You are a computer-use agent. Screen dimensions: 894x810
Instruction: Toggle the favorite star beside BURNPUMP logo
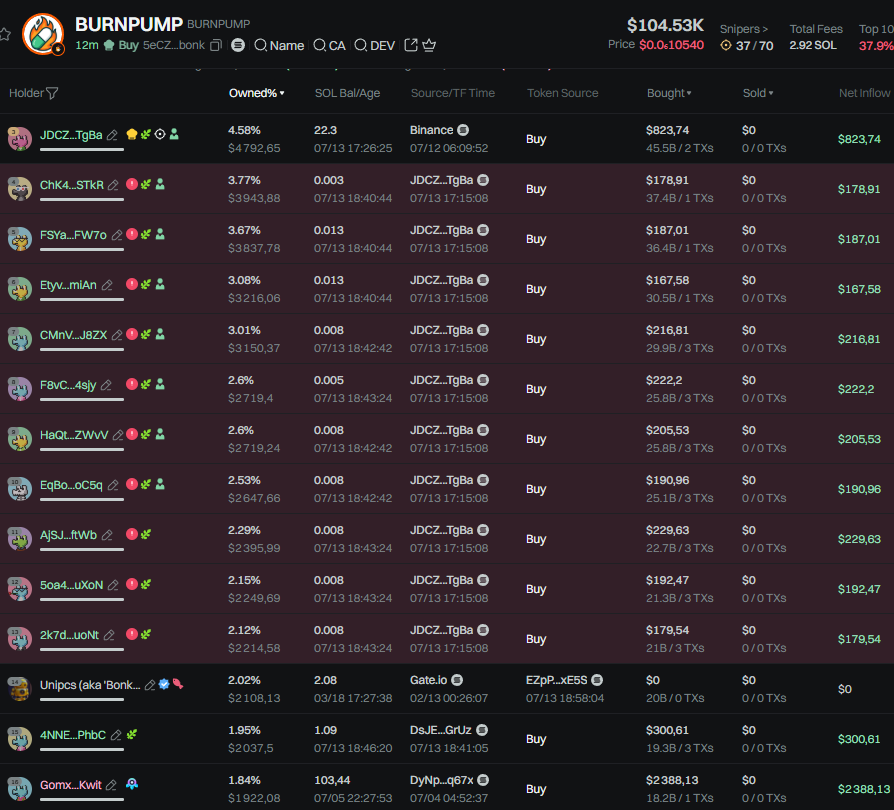click(x=5, y=34)
